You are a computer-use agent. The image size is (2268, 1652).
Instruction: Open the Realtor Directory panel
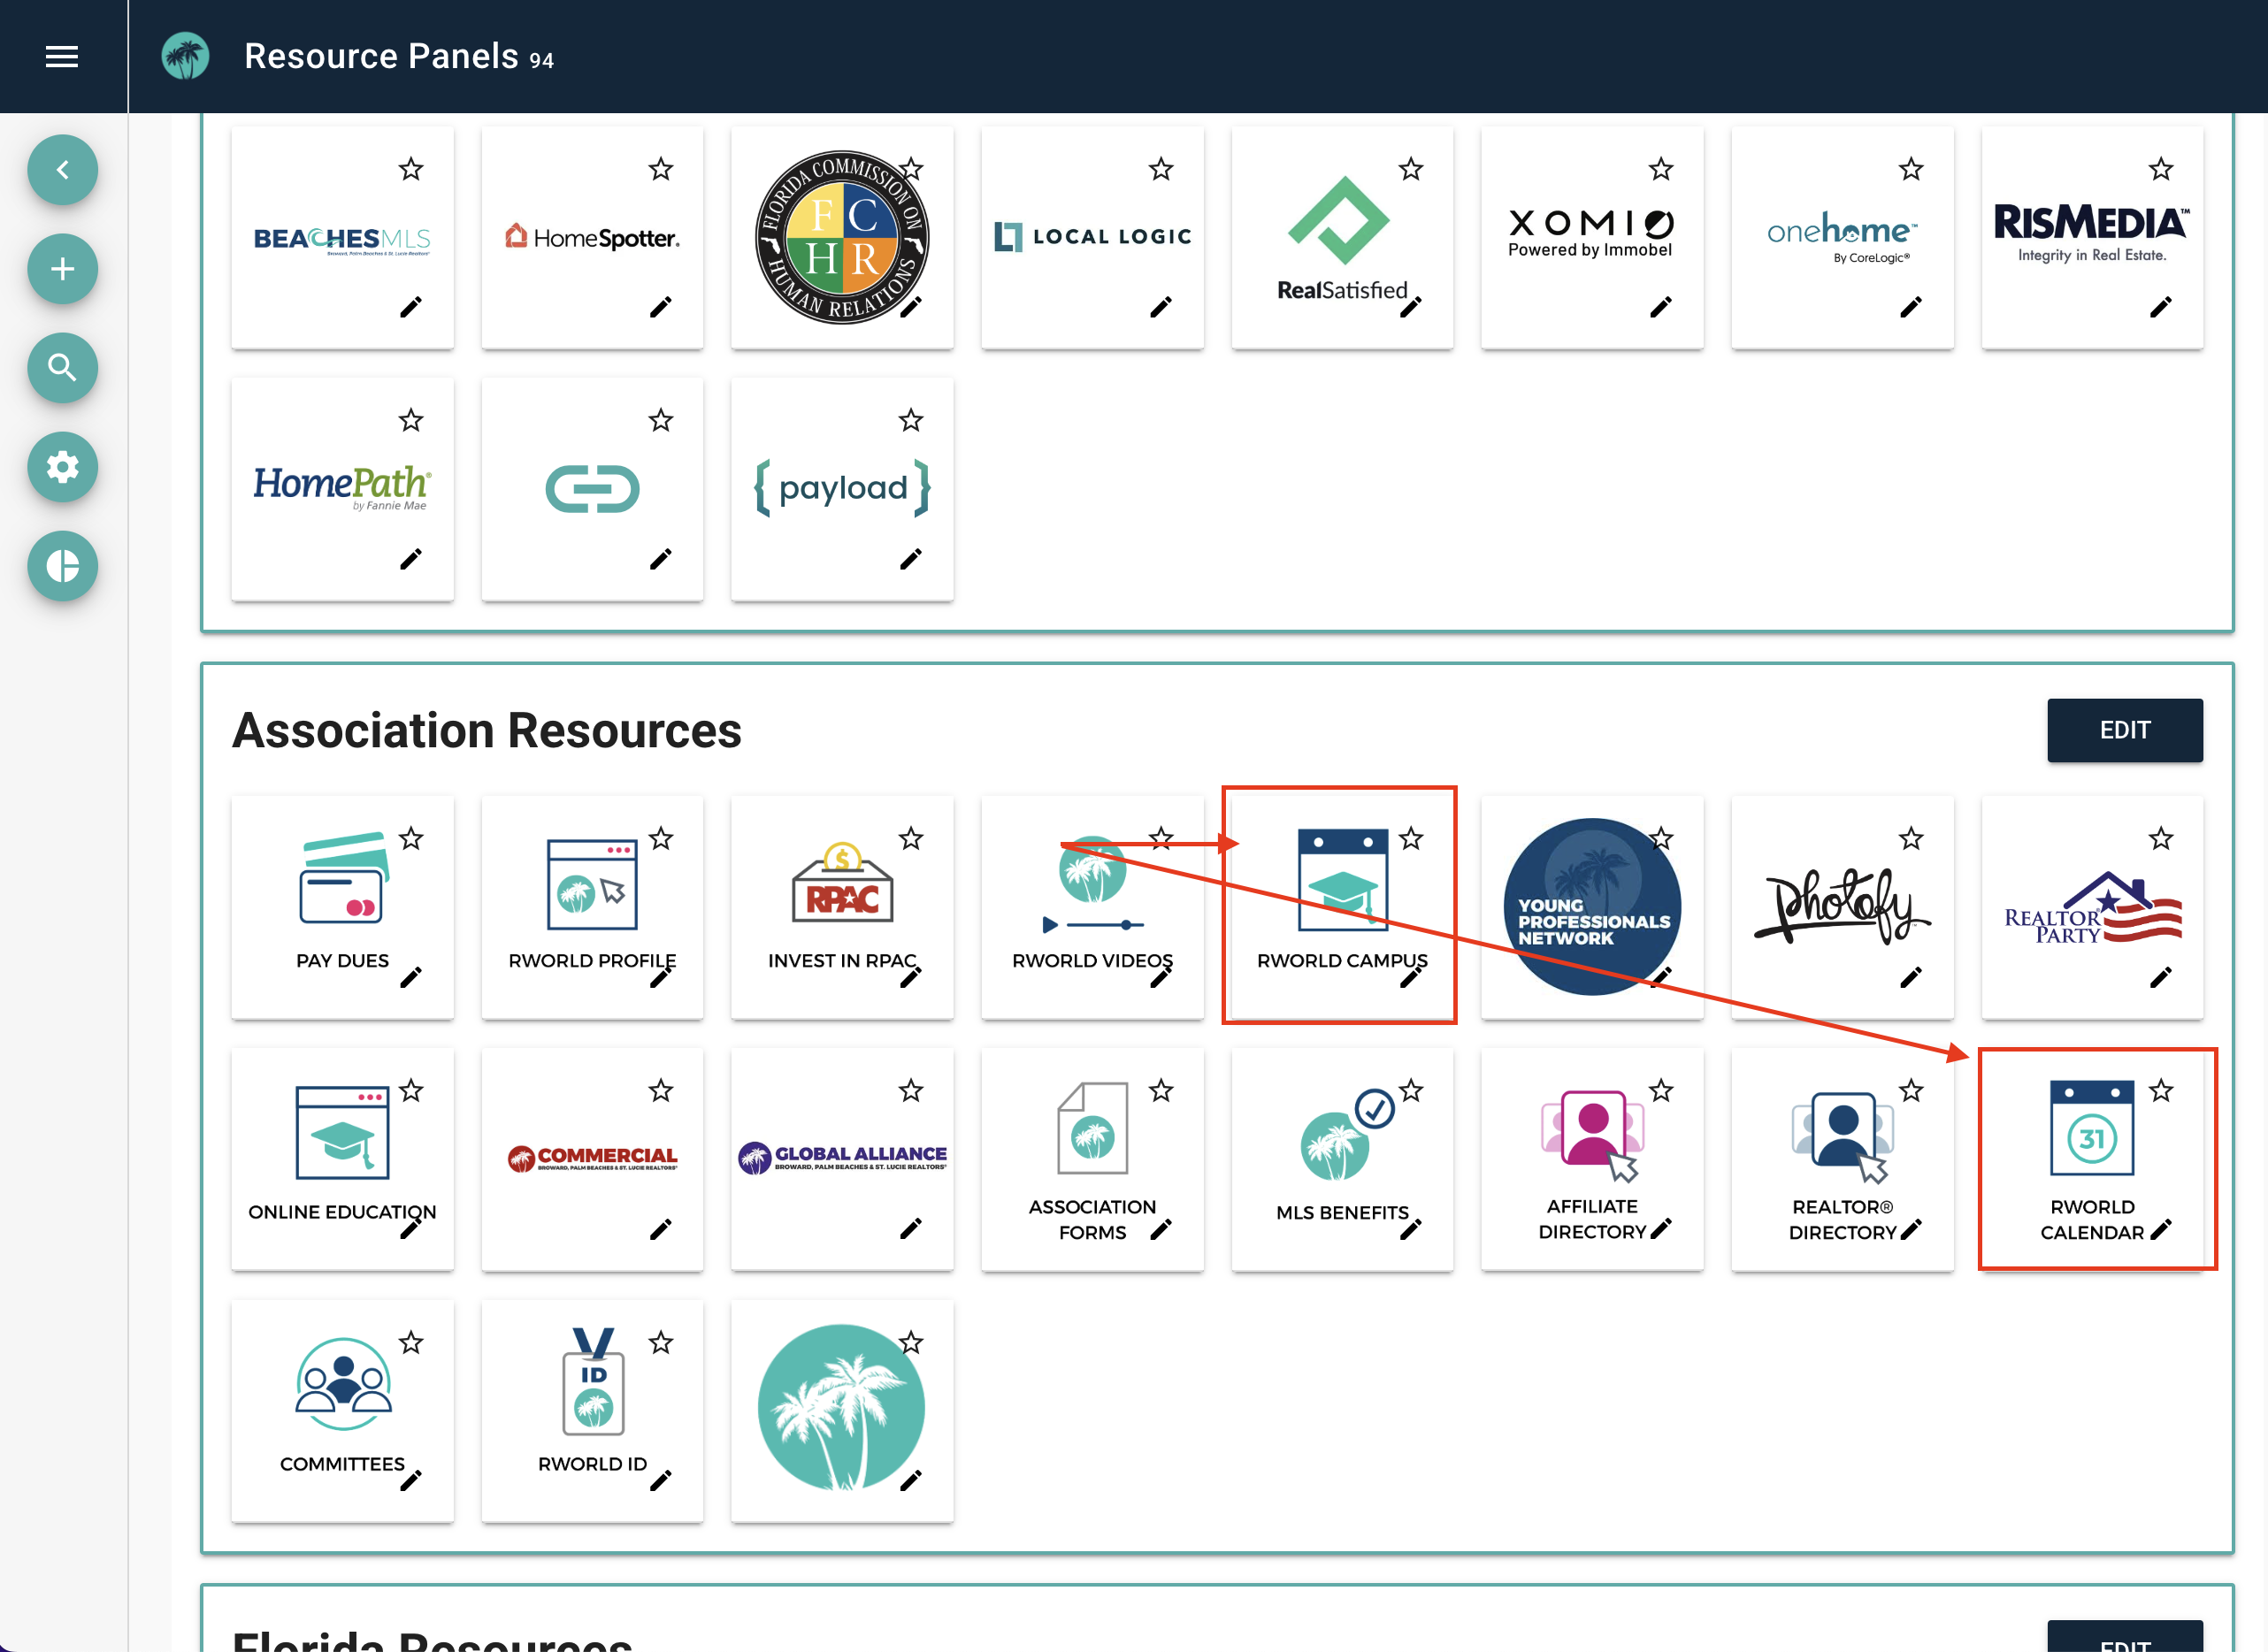pyautogui.click(x=1842, y=1159)
